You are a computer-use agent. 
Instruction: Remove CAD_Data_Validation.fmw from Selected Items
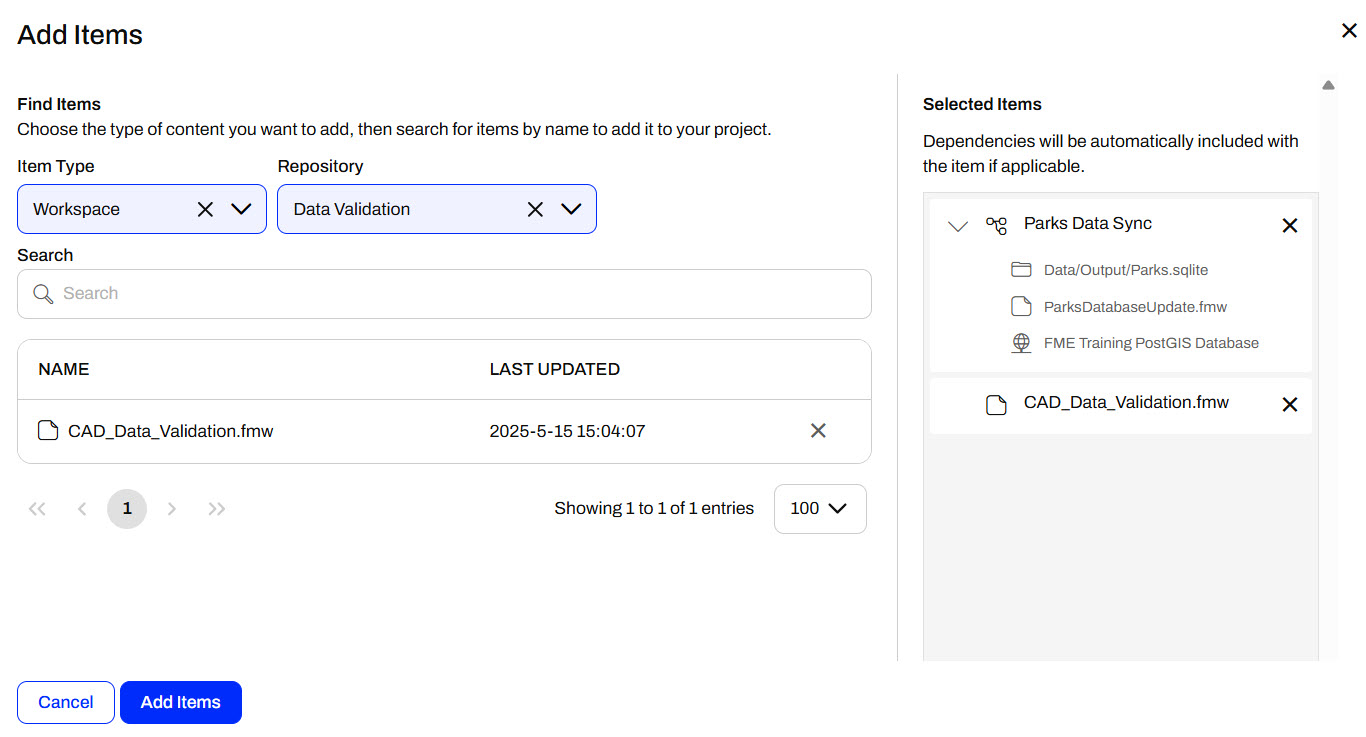[1290, 405]
